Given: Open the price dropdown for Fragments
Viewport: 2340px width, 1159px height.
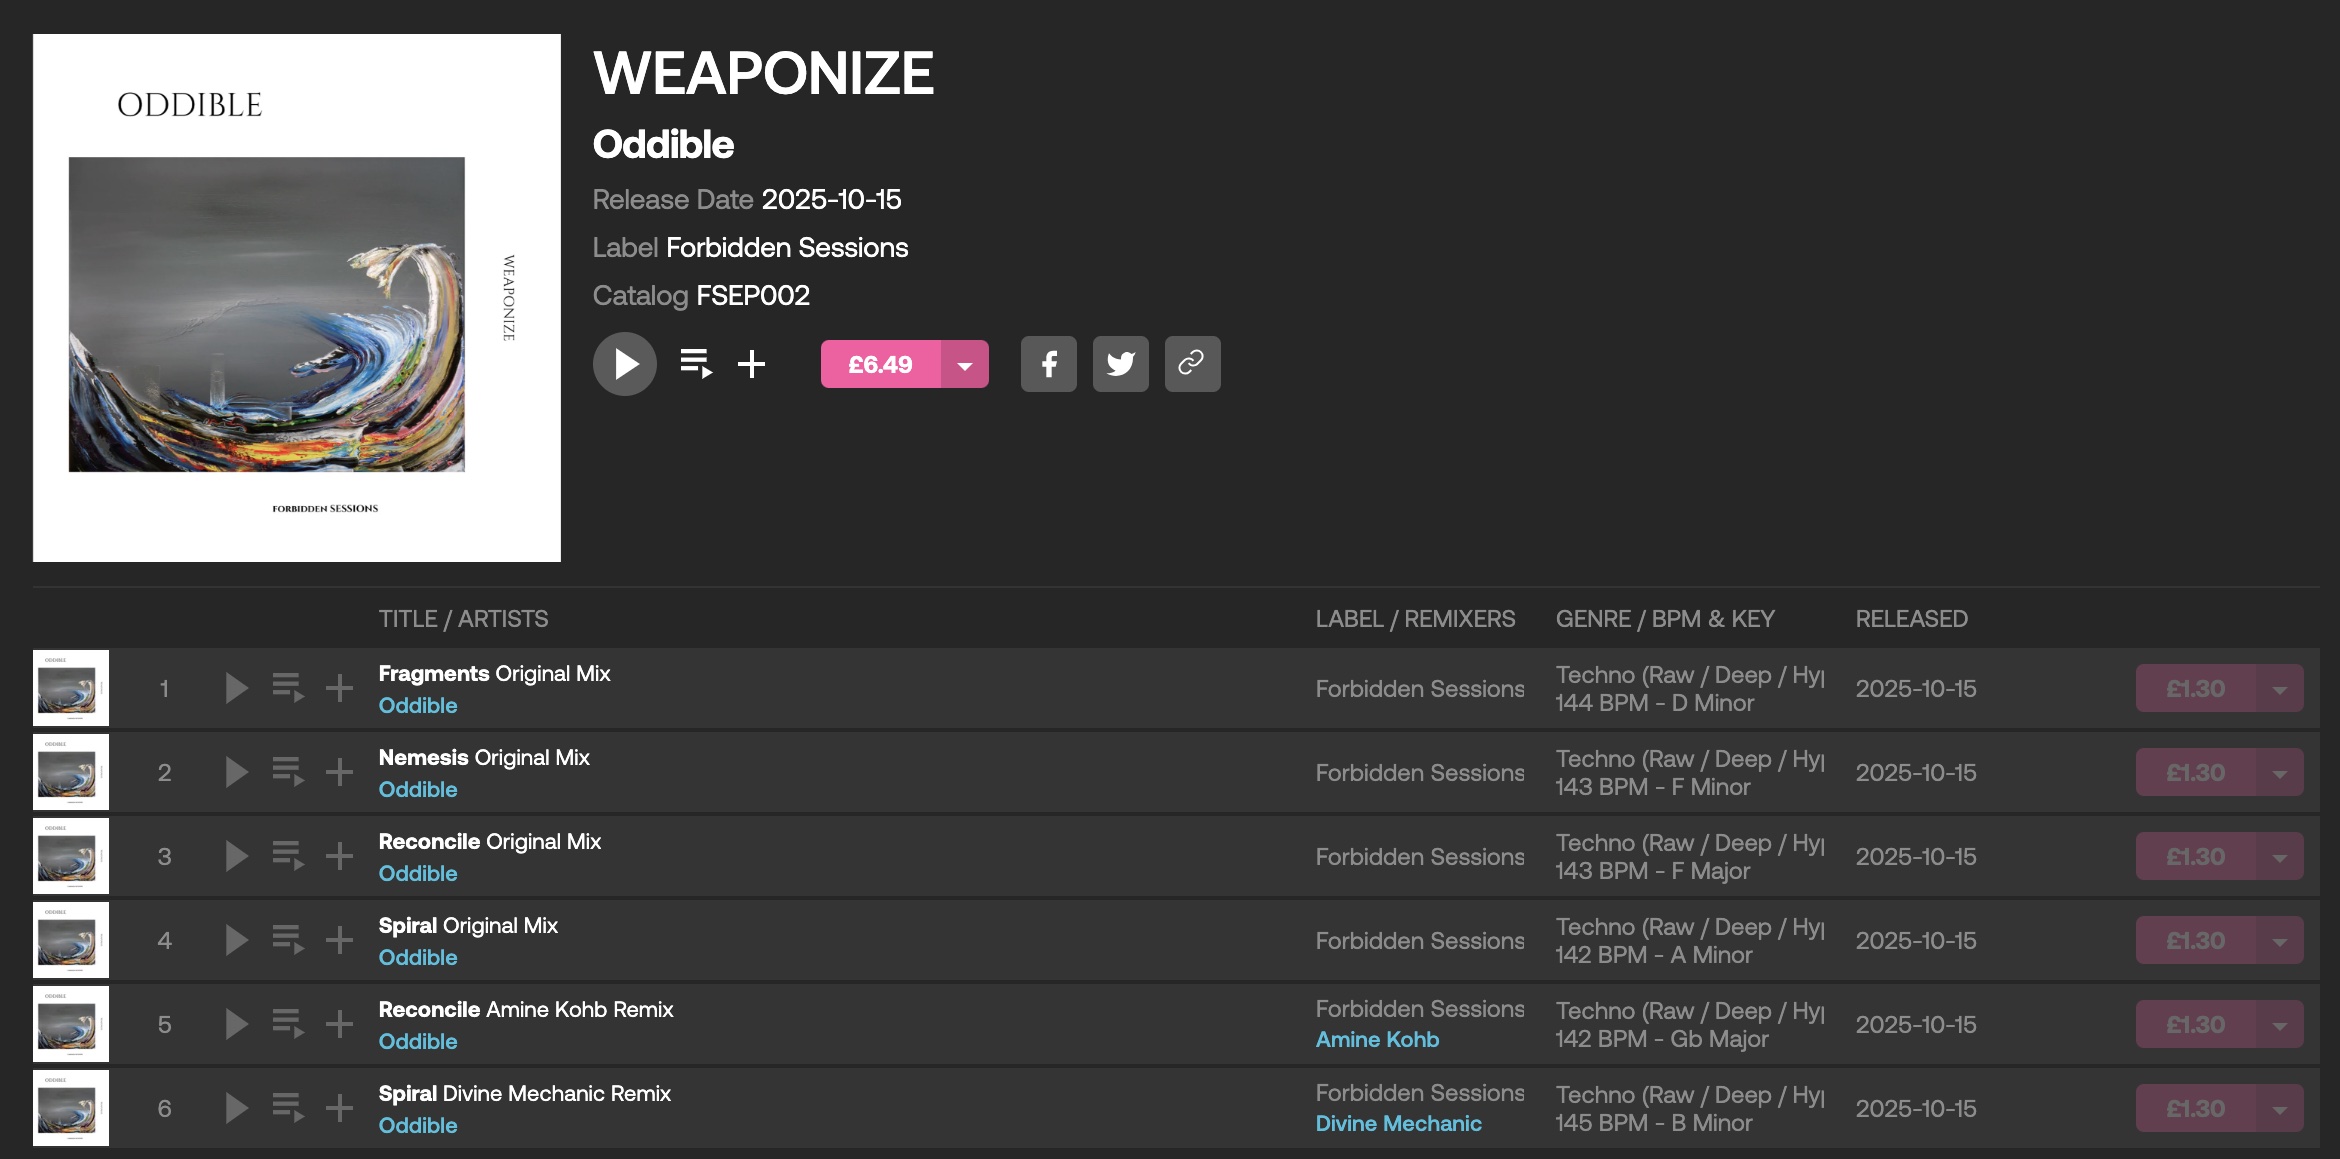Looking at the screenshot, I should click(x=2280, y=689).
